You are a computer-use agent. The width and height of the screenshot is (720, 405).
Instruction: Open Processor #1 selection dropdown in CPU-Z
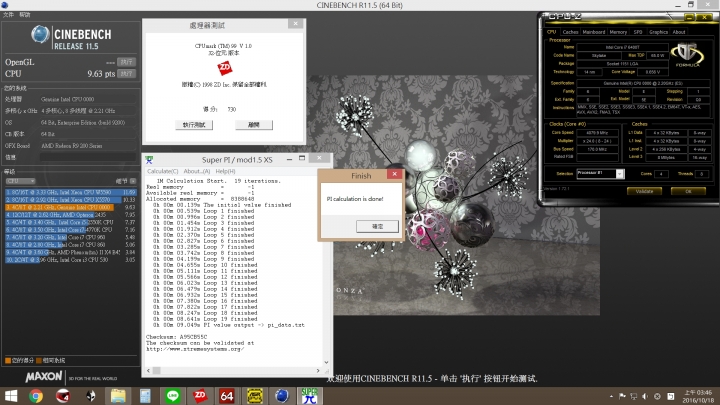(x=619, y=174)
